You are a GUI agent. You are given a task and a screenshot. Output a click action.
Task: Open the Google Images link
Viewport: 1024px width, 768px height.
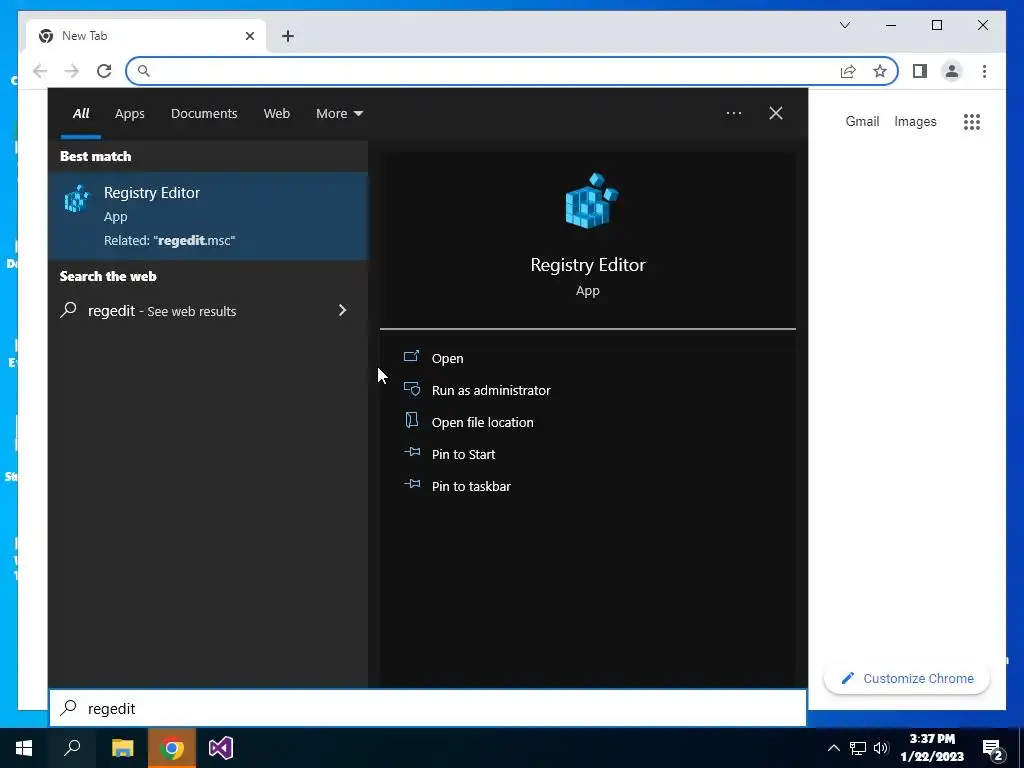point(915,121)
